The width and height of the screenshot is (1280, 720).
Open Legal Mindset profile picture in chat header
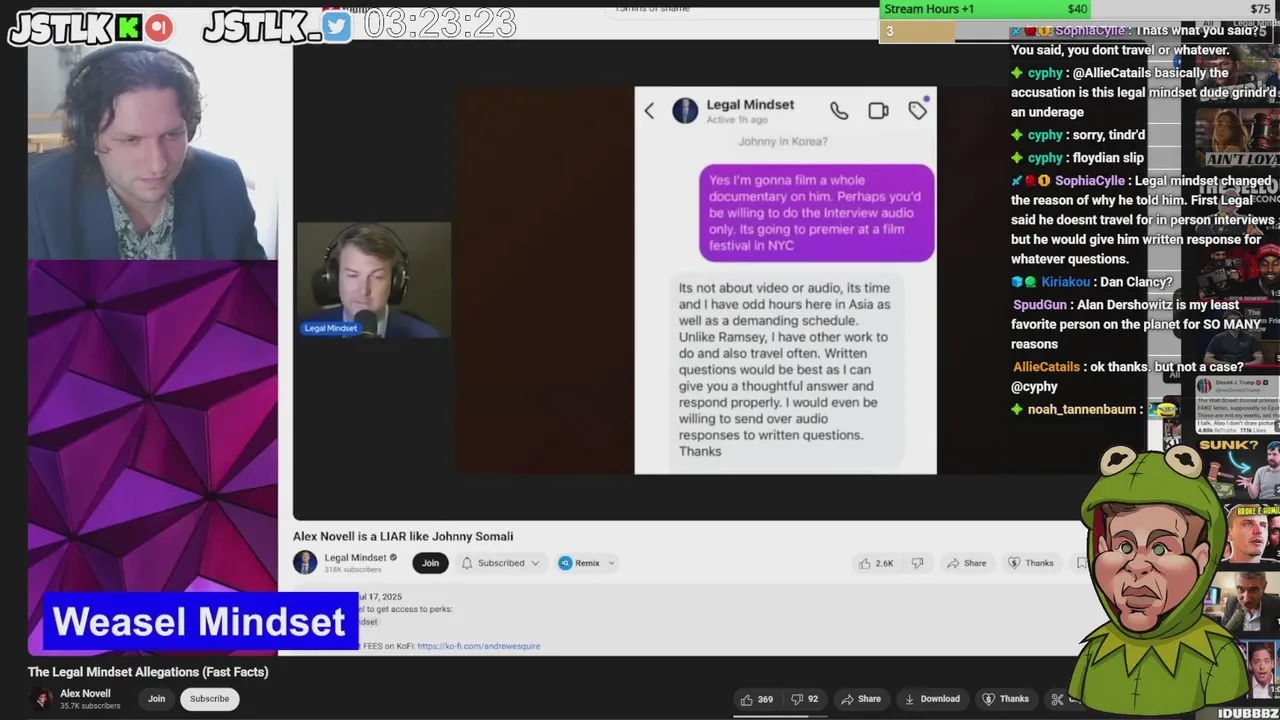click(685, 111)
